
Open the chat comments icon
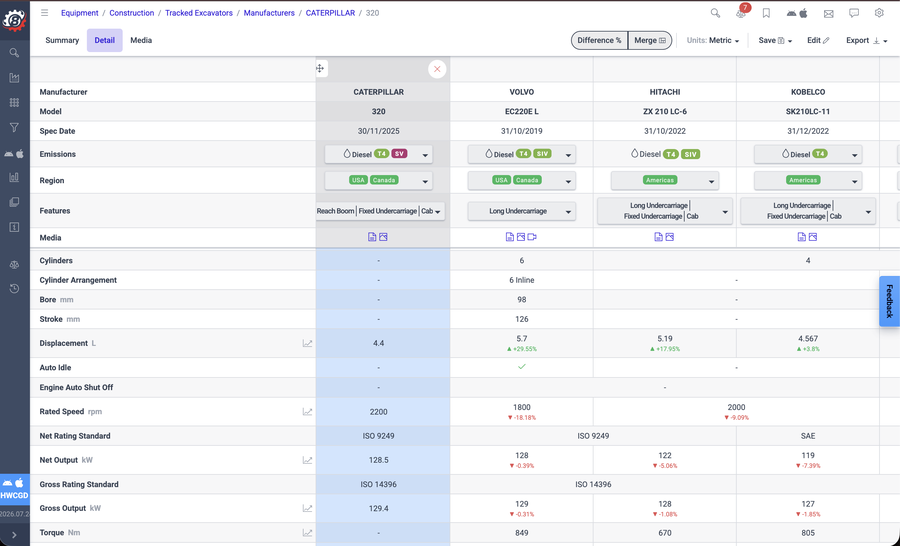[x=854, y=13]
